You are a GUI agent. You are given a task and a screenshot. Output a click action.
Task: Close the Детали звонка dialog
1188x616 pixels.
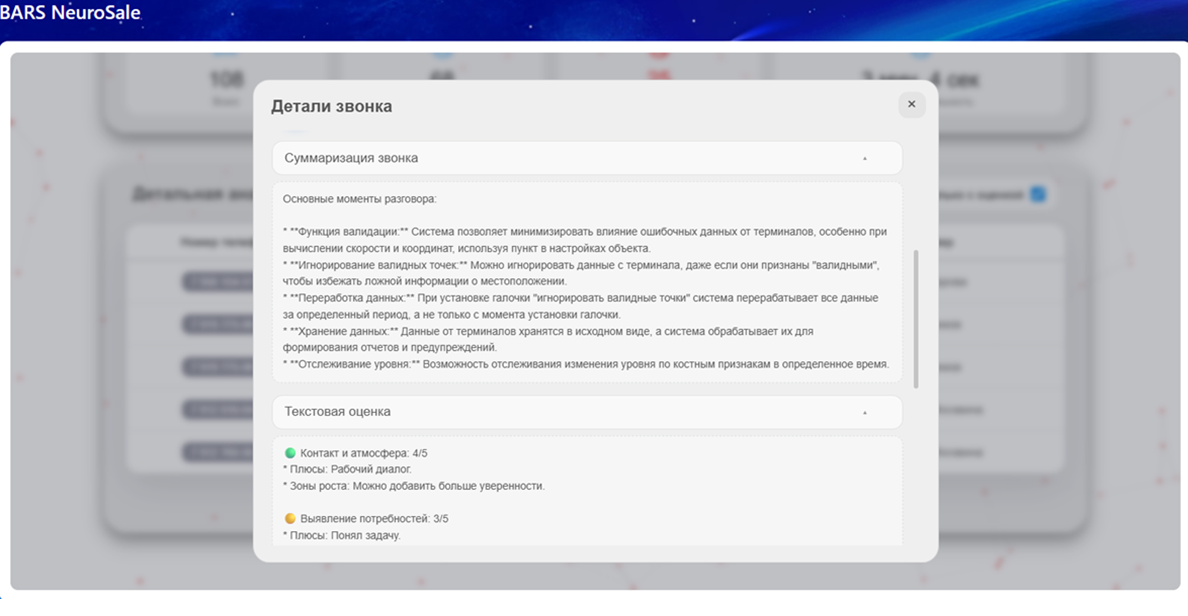click(x=911, y=105)
